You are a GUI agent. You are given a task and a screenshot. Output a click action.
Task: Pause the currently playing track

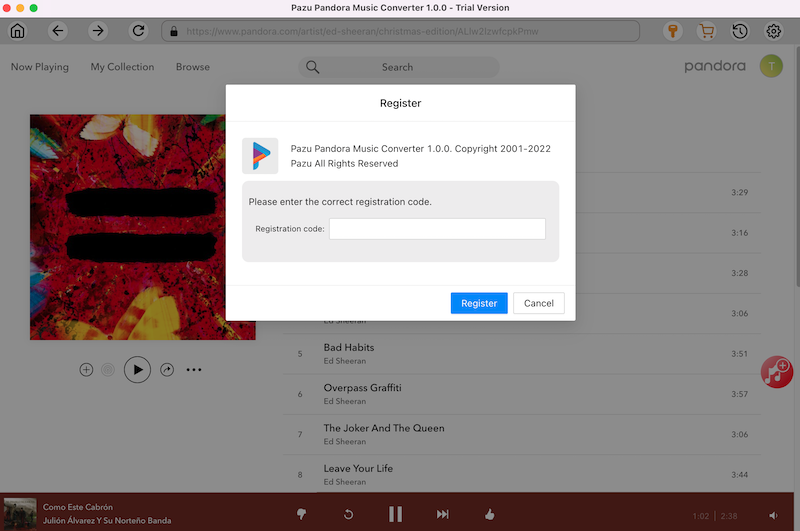[x=395, y=514]
